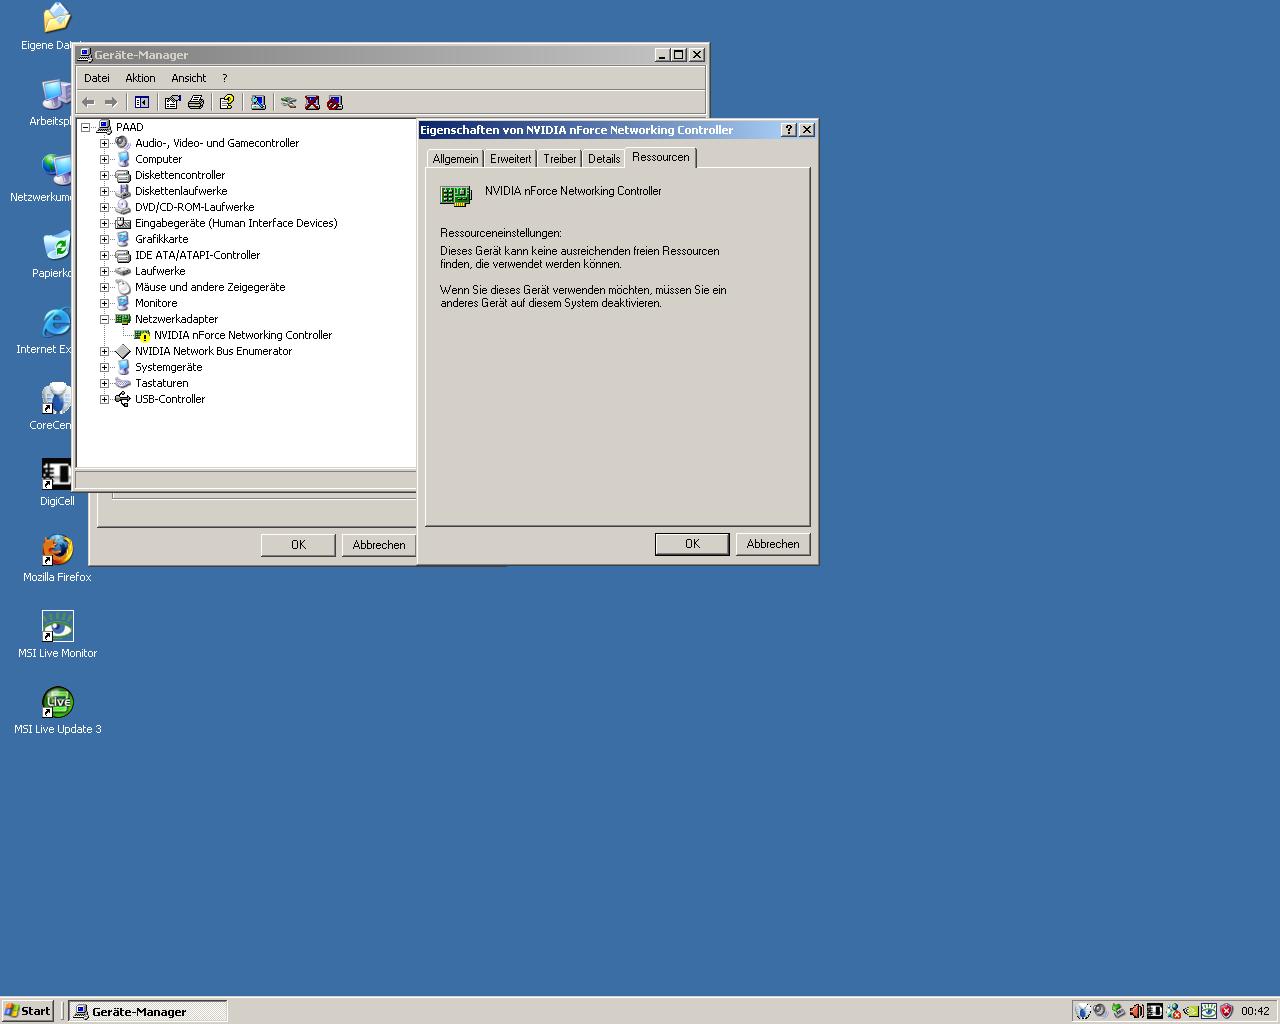
Task: Toggle the console tree show/hide toolbar icon
Action: pos(142,102)
